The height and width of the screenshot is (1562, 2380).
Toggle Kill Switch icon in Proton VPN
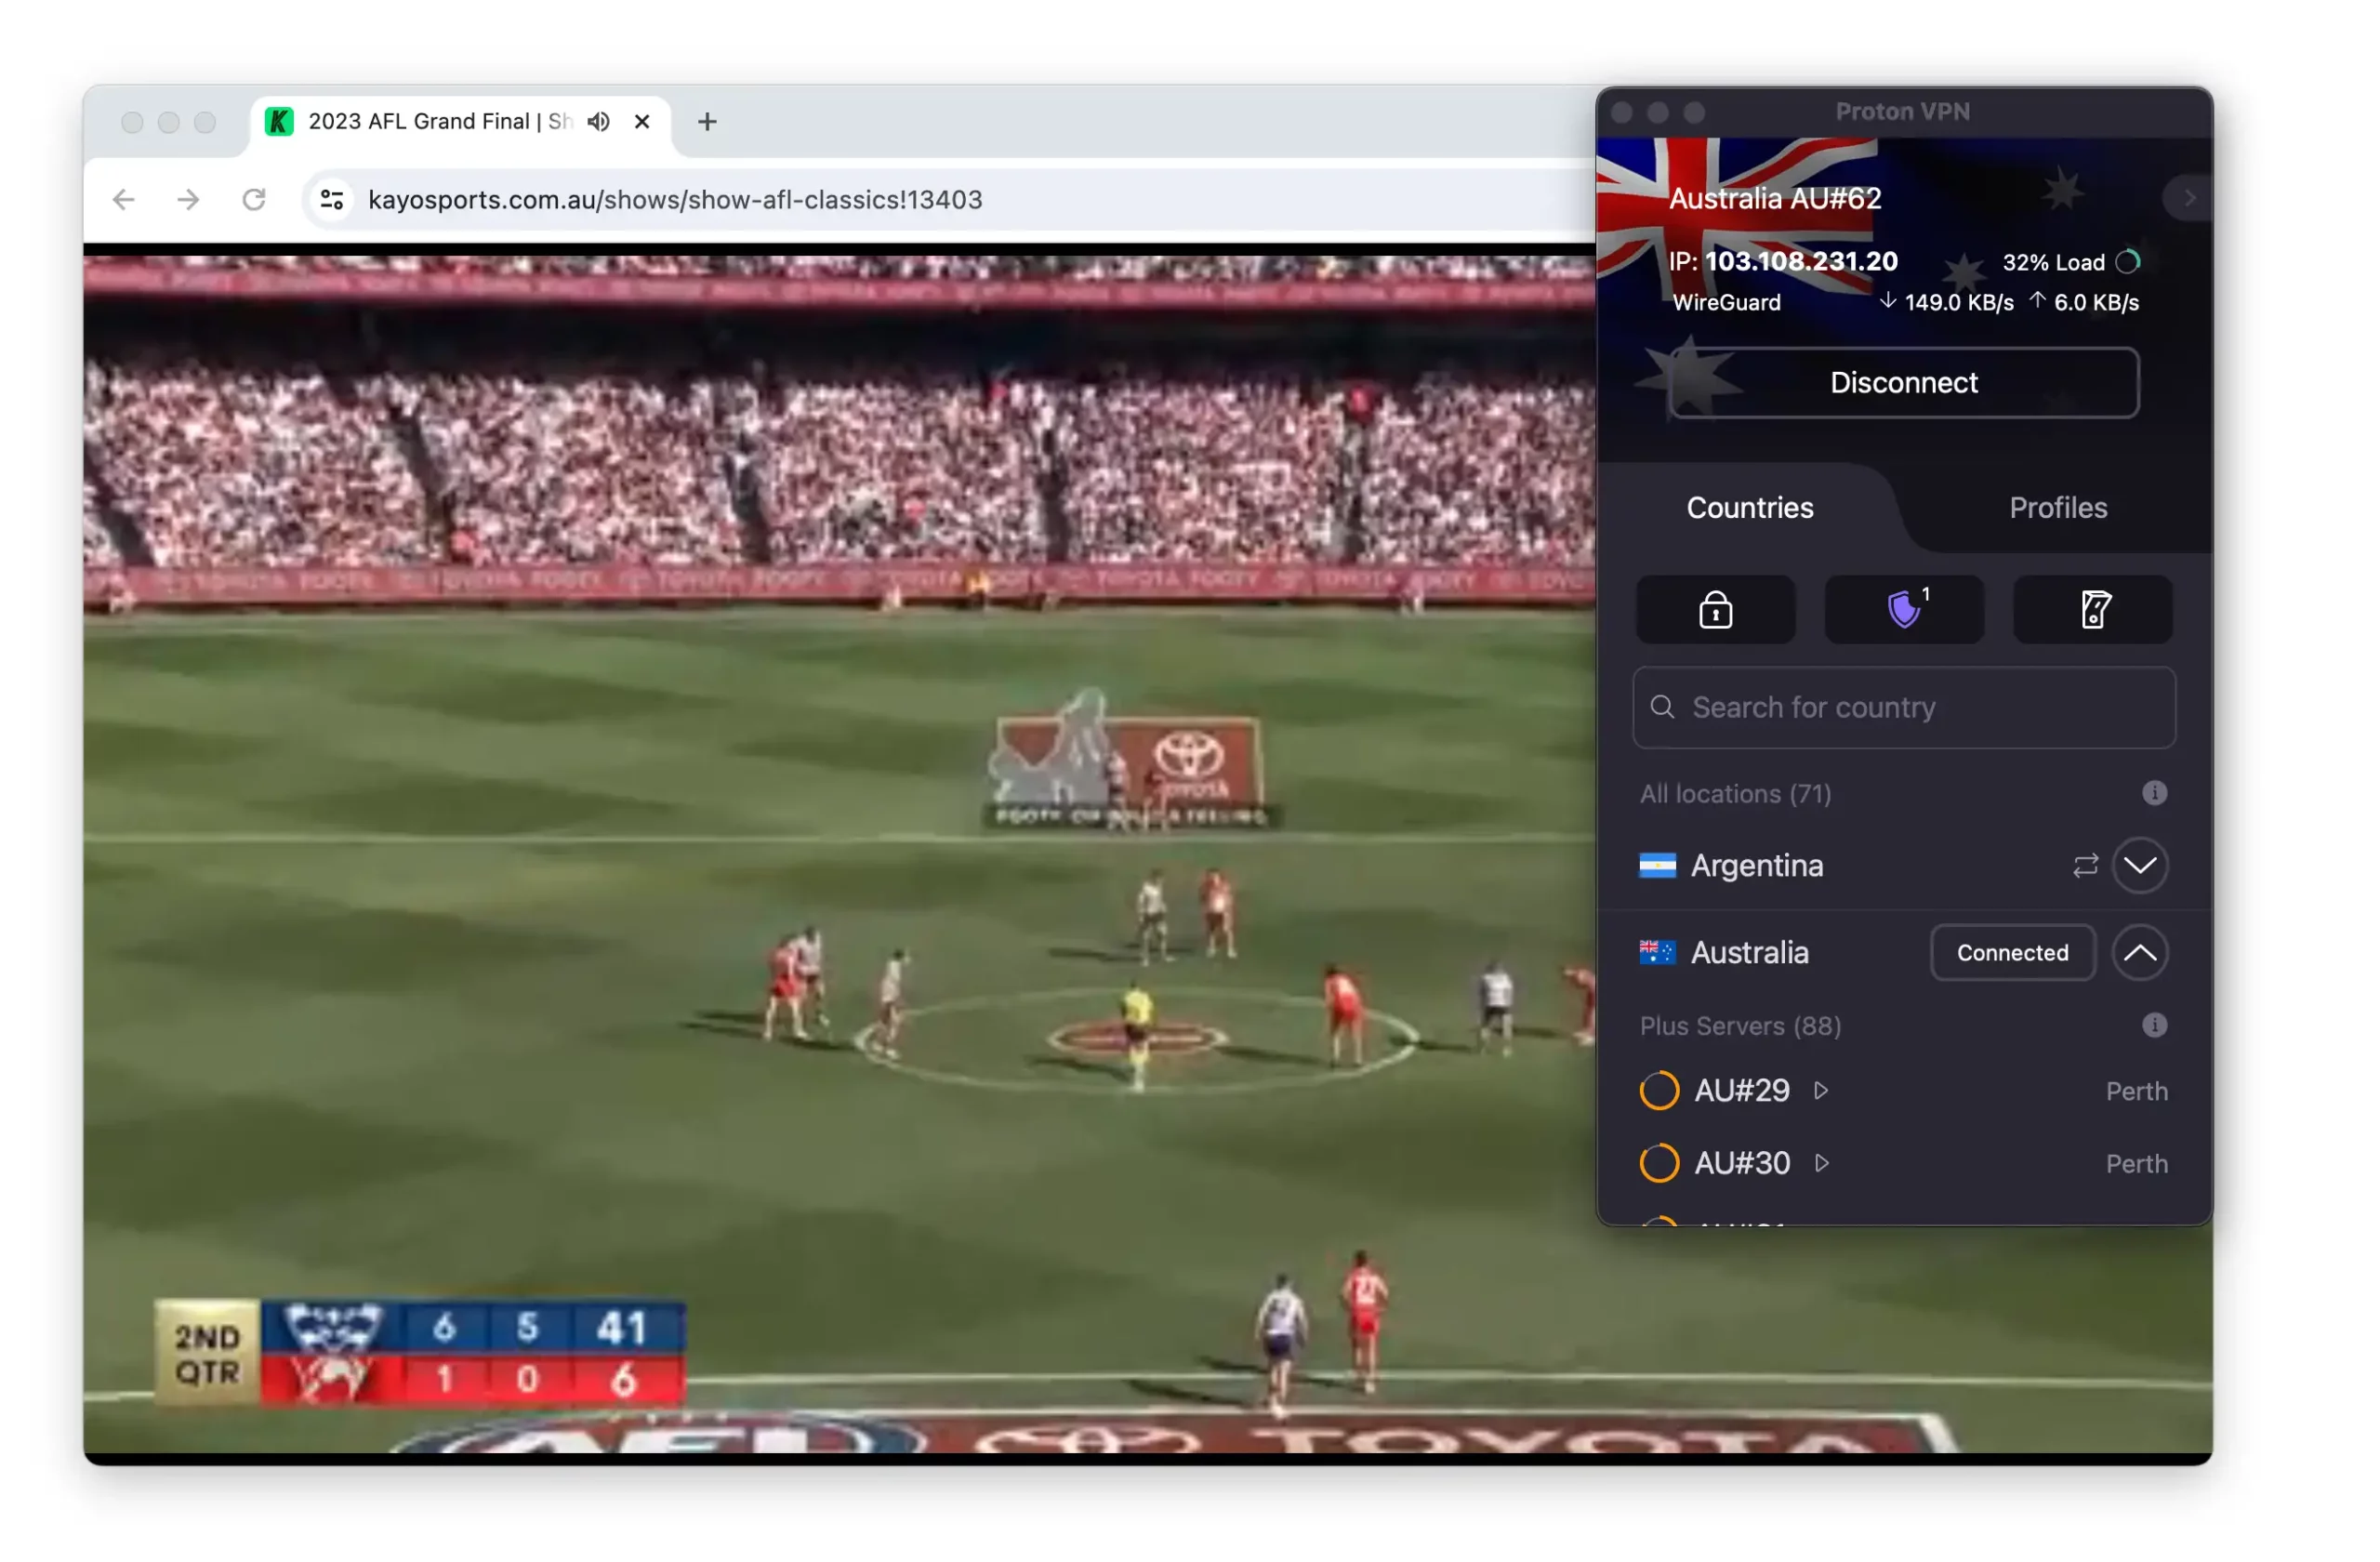pyautogui.click(x=2092, y=609)
